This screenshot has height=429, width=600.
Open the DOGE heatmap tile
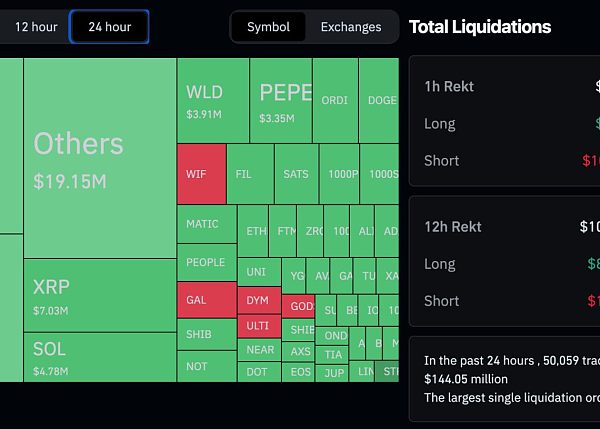coord(380,101)
